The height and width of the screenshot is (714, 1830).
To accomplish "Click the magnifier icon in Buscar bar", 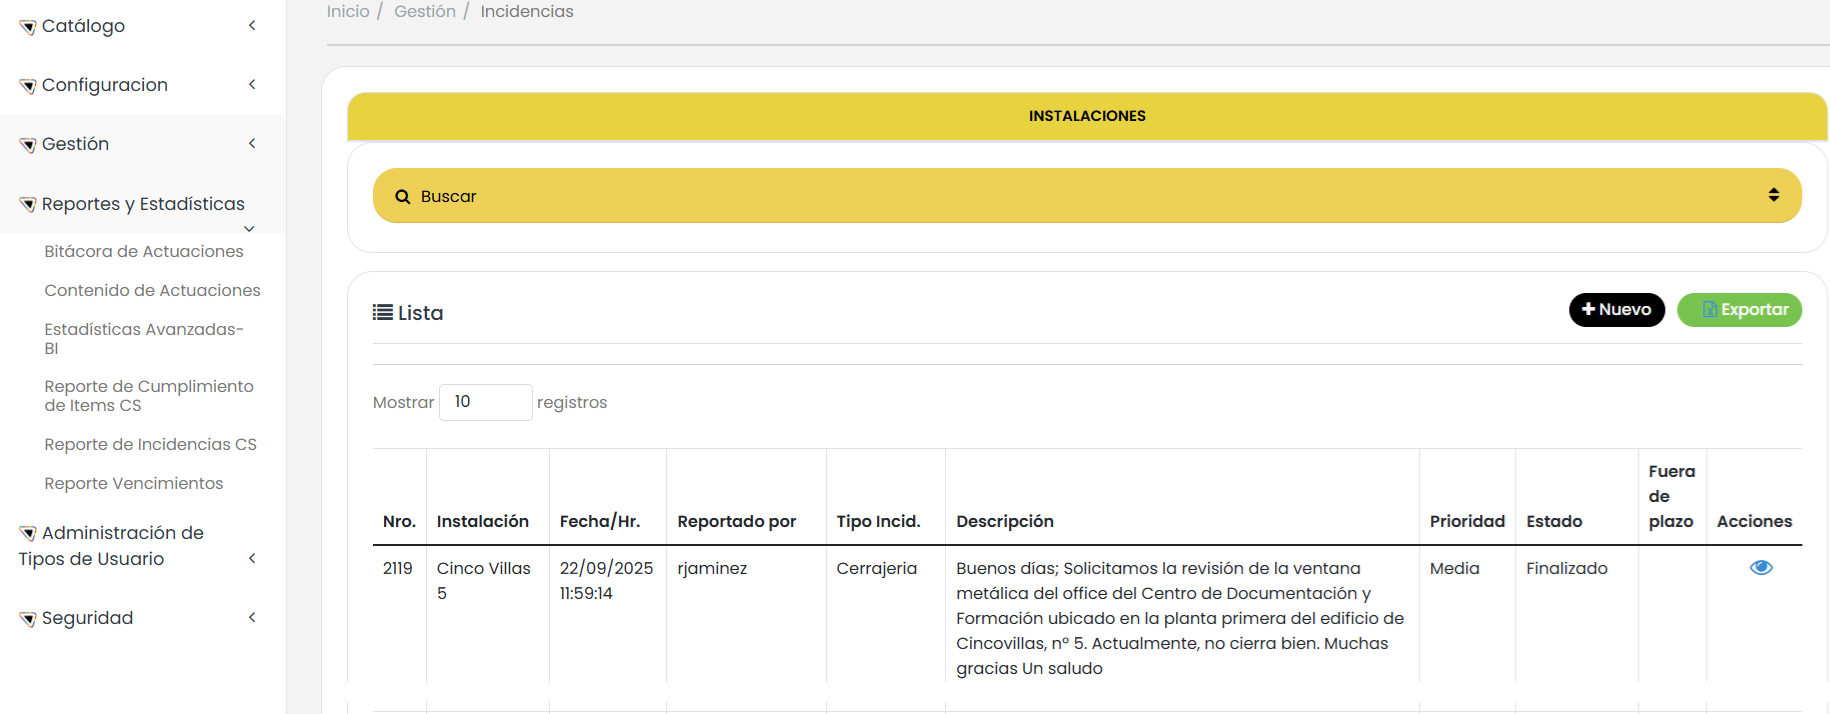I will click(403, 197).
